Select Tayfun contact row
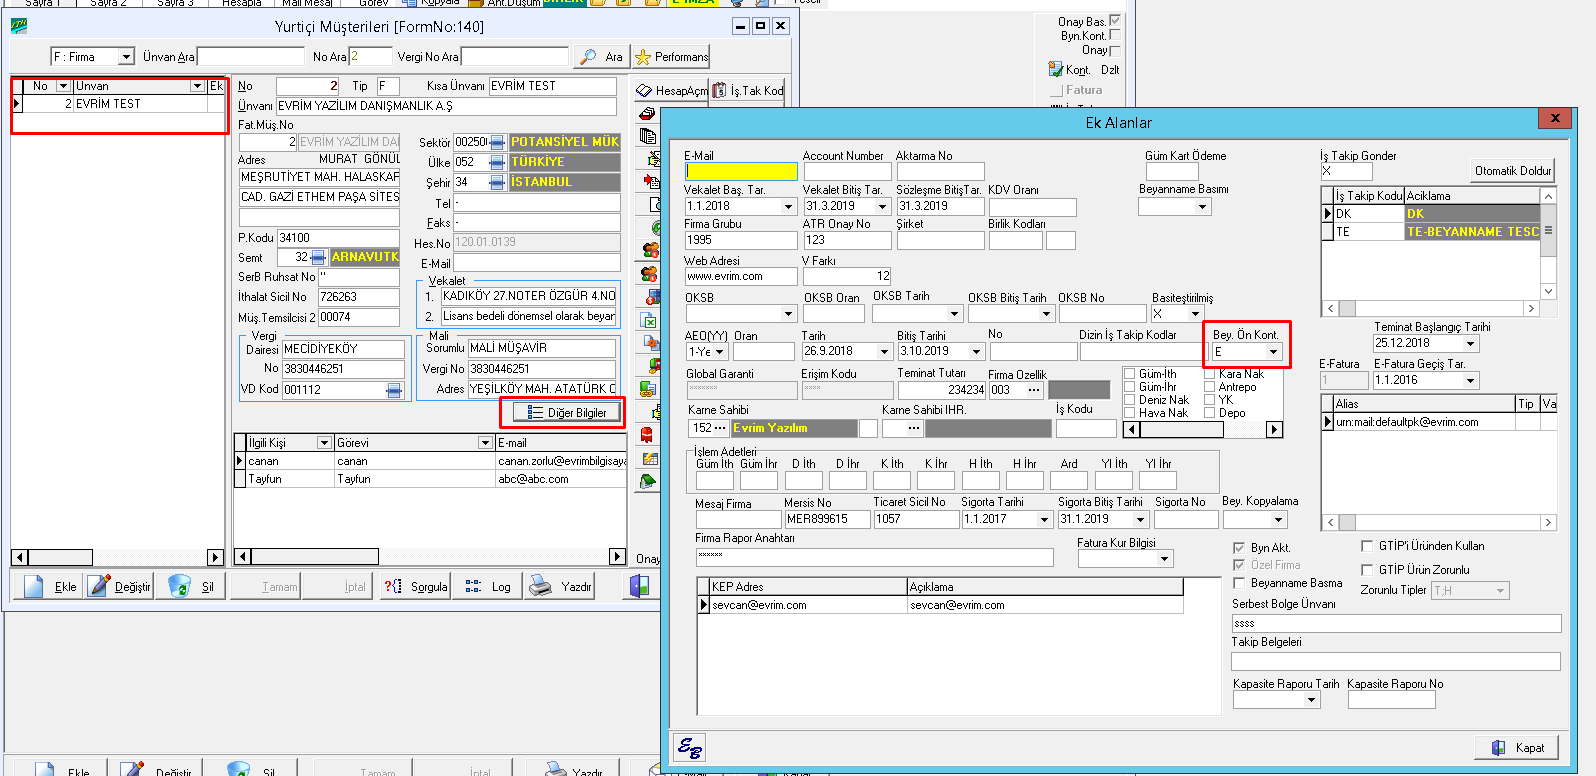Image resolution: width=1596 pixels, height=776 pixels. pyautogui.click(x=432, y=479)
